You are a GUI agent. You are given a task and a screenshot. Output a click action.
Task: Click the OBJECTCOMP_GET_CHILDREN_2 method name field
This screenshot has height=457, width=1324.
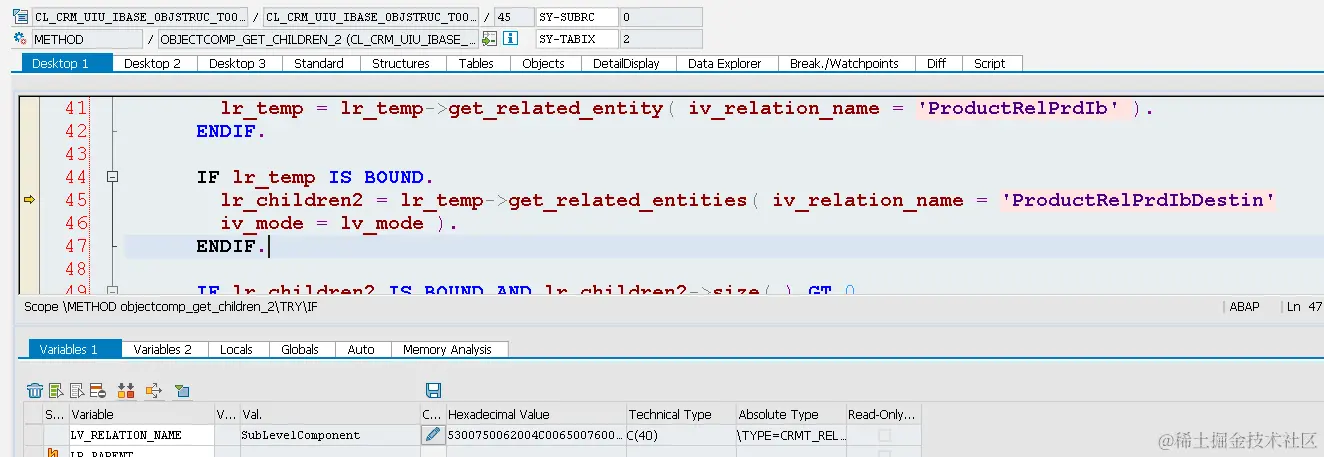point(319,39)
